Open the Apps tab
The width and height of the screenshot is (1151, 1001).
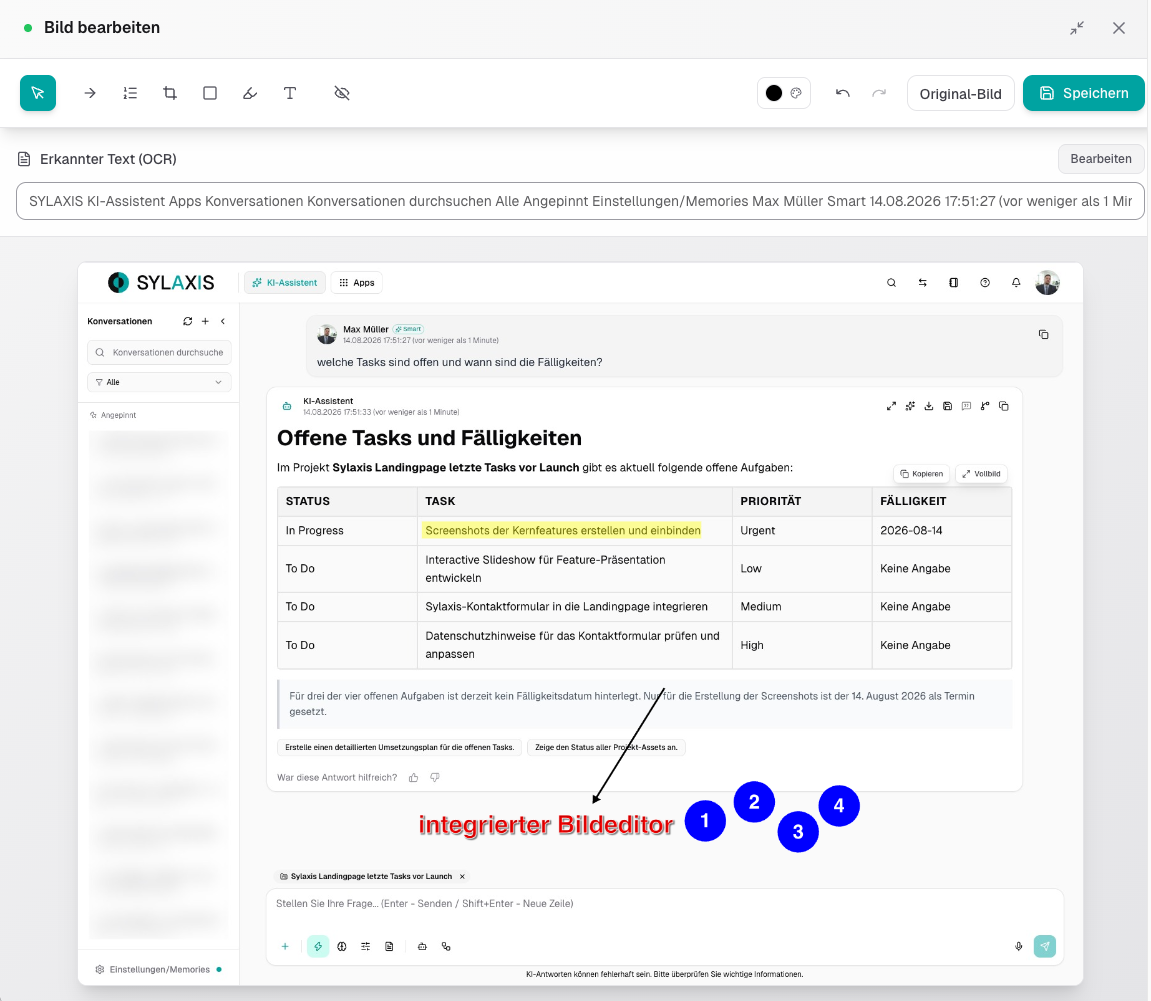coord(357,283)
